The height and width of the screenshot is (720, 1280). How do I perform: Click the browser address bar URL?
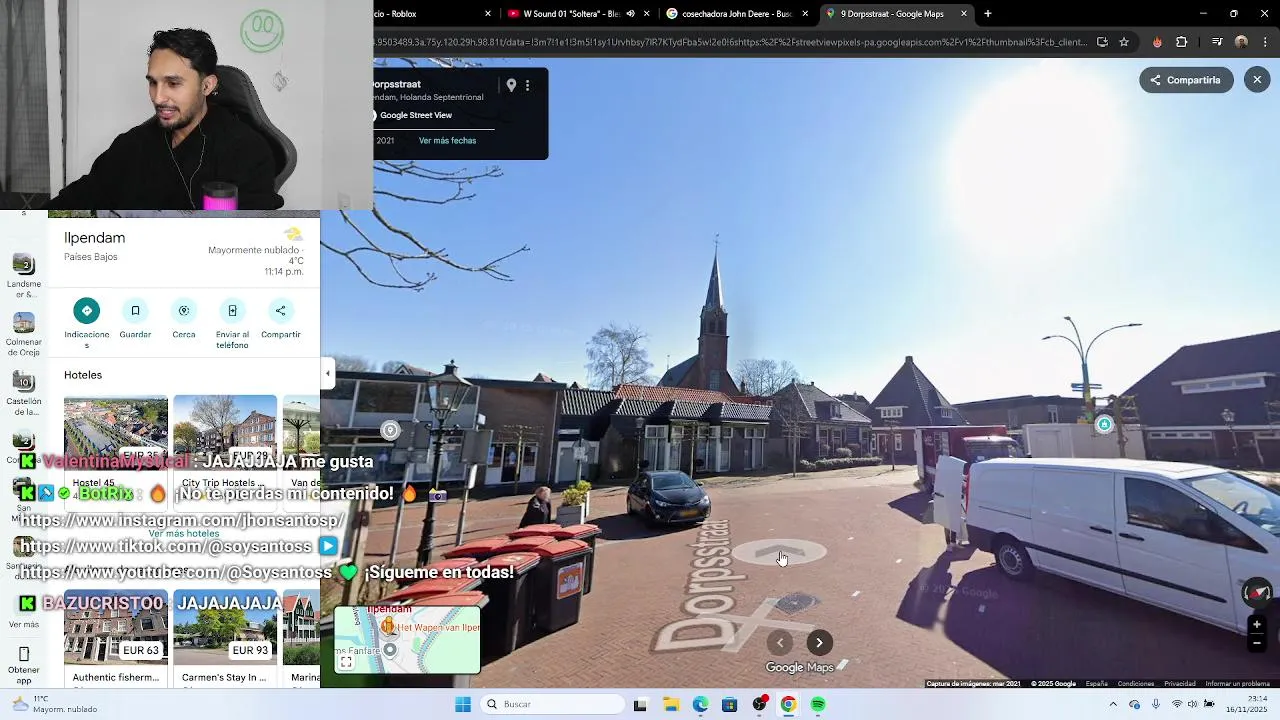pos(730,42)
